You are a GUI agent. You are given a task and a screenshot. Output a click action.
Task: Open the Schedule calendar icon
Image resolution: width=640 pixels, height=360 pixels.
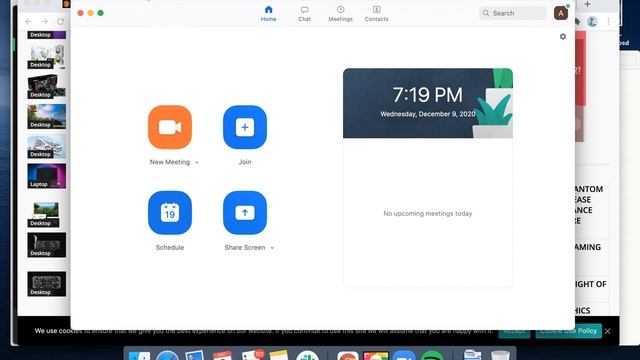pos(170,213)
